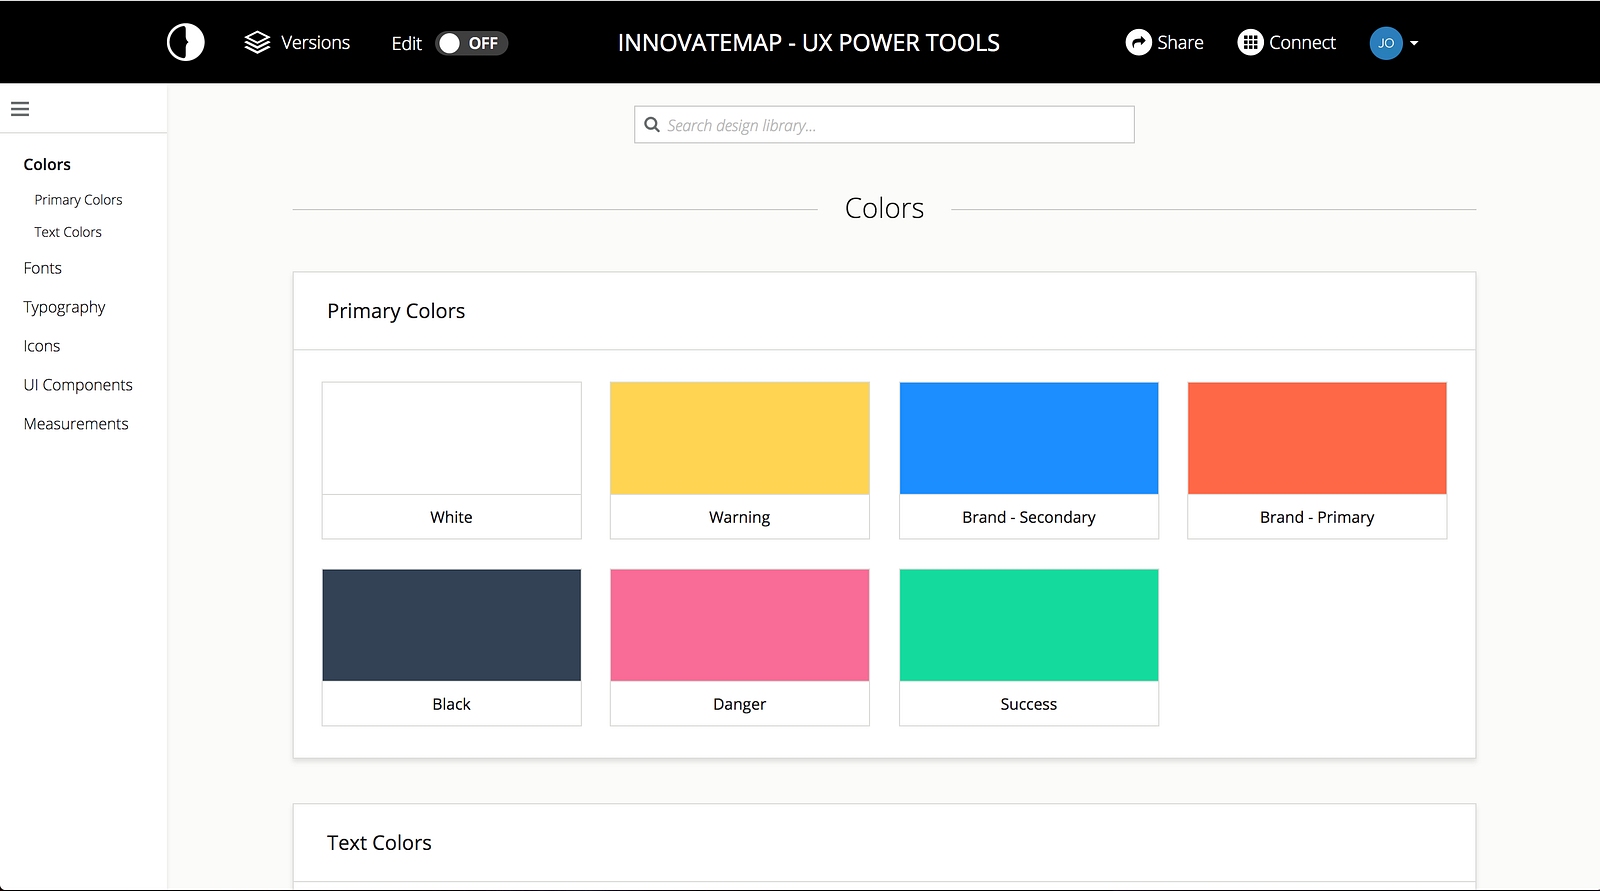Screen dimensions: 1600x891
Task: Select UI Components in sidebar
Action: pyautogui.click(x=78, y=385)
